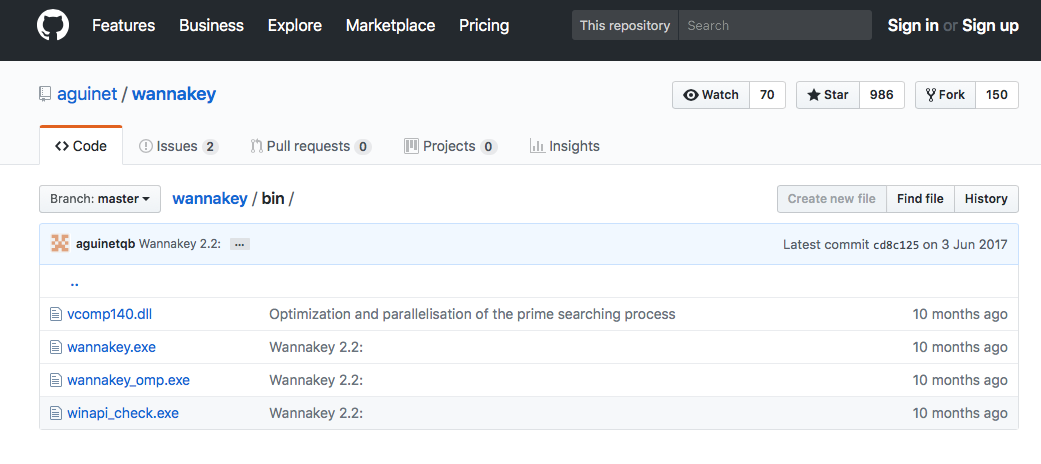Open the wannakey.exe file
1041x464 pixels.
tap(112, 347)
